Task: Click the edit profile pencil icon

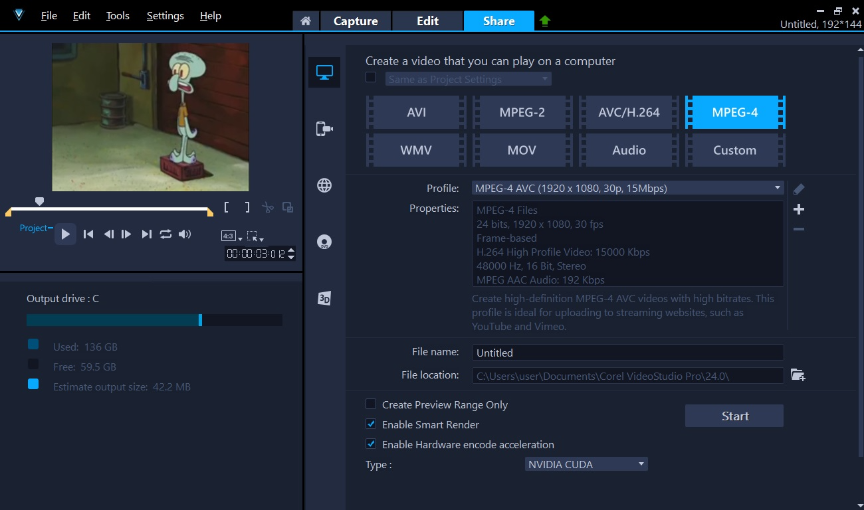Action: click(x=798, y=189)
